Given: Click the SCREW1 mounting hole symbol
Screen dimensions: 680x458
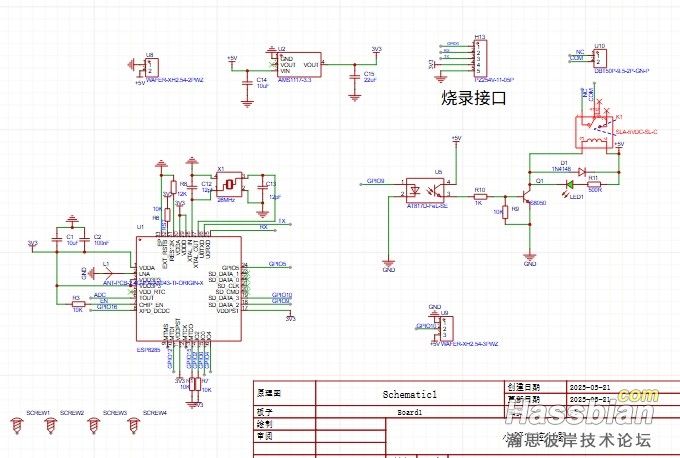Looking at the screenshot, I should click(x=17, y=425).
